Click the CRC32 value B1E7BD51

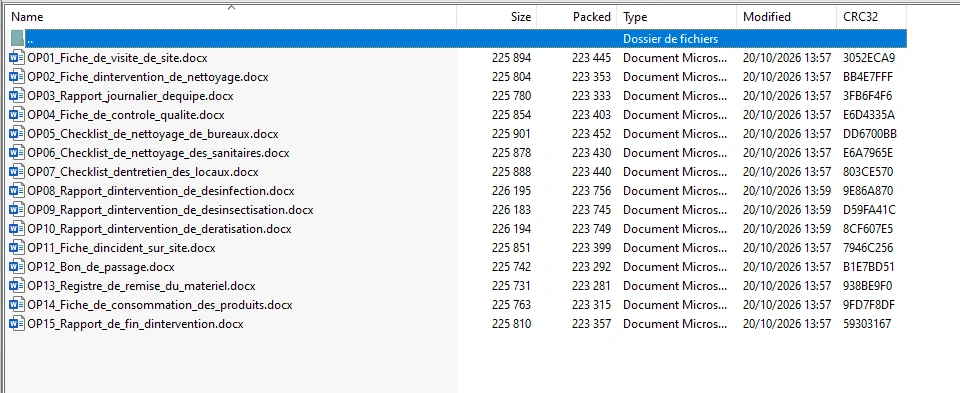coord(868,267)
